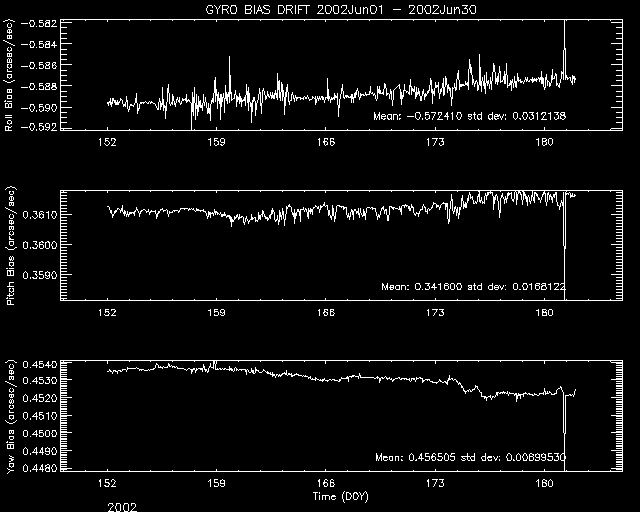Click the 0.4500 tick on Yaw Bias axis
This screenshot has width=640, height=512.
(x=40, y=433)
